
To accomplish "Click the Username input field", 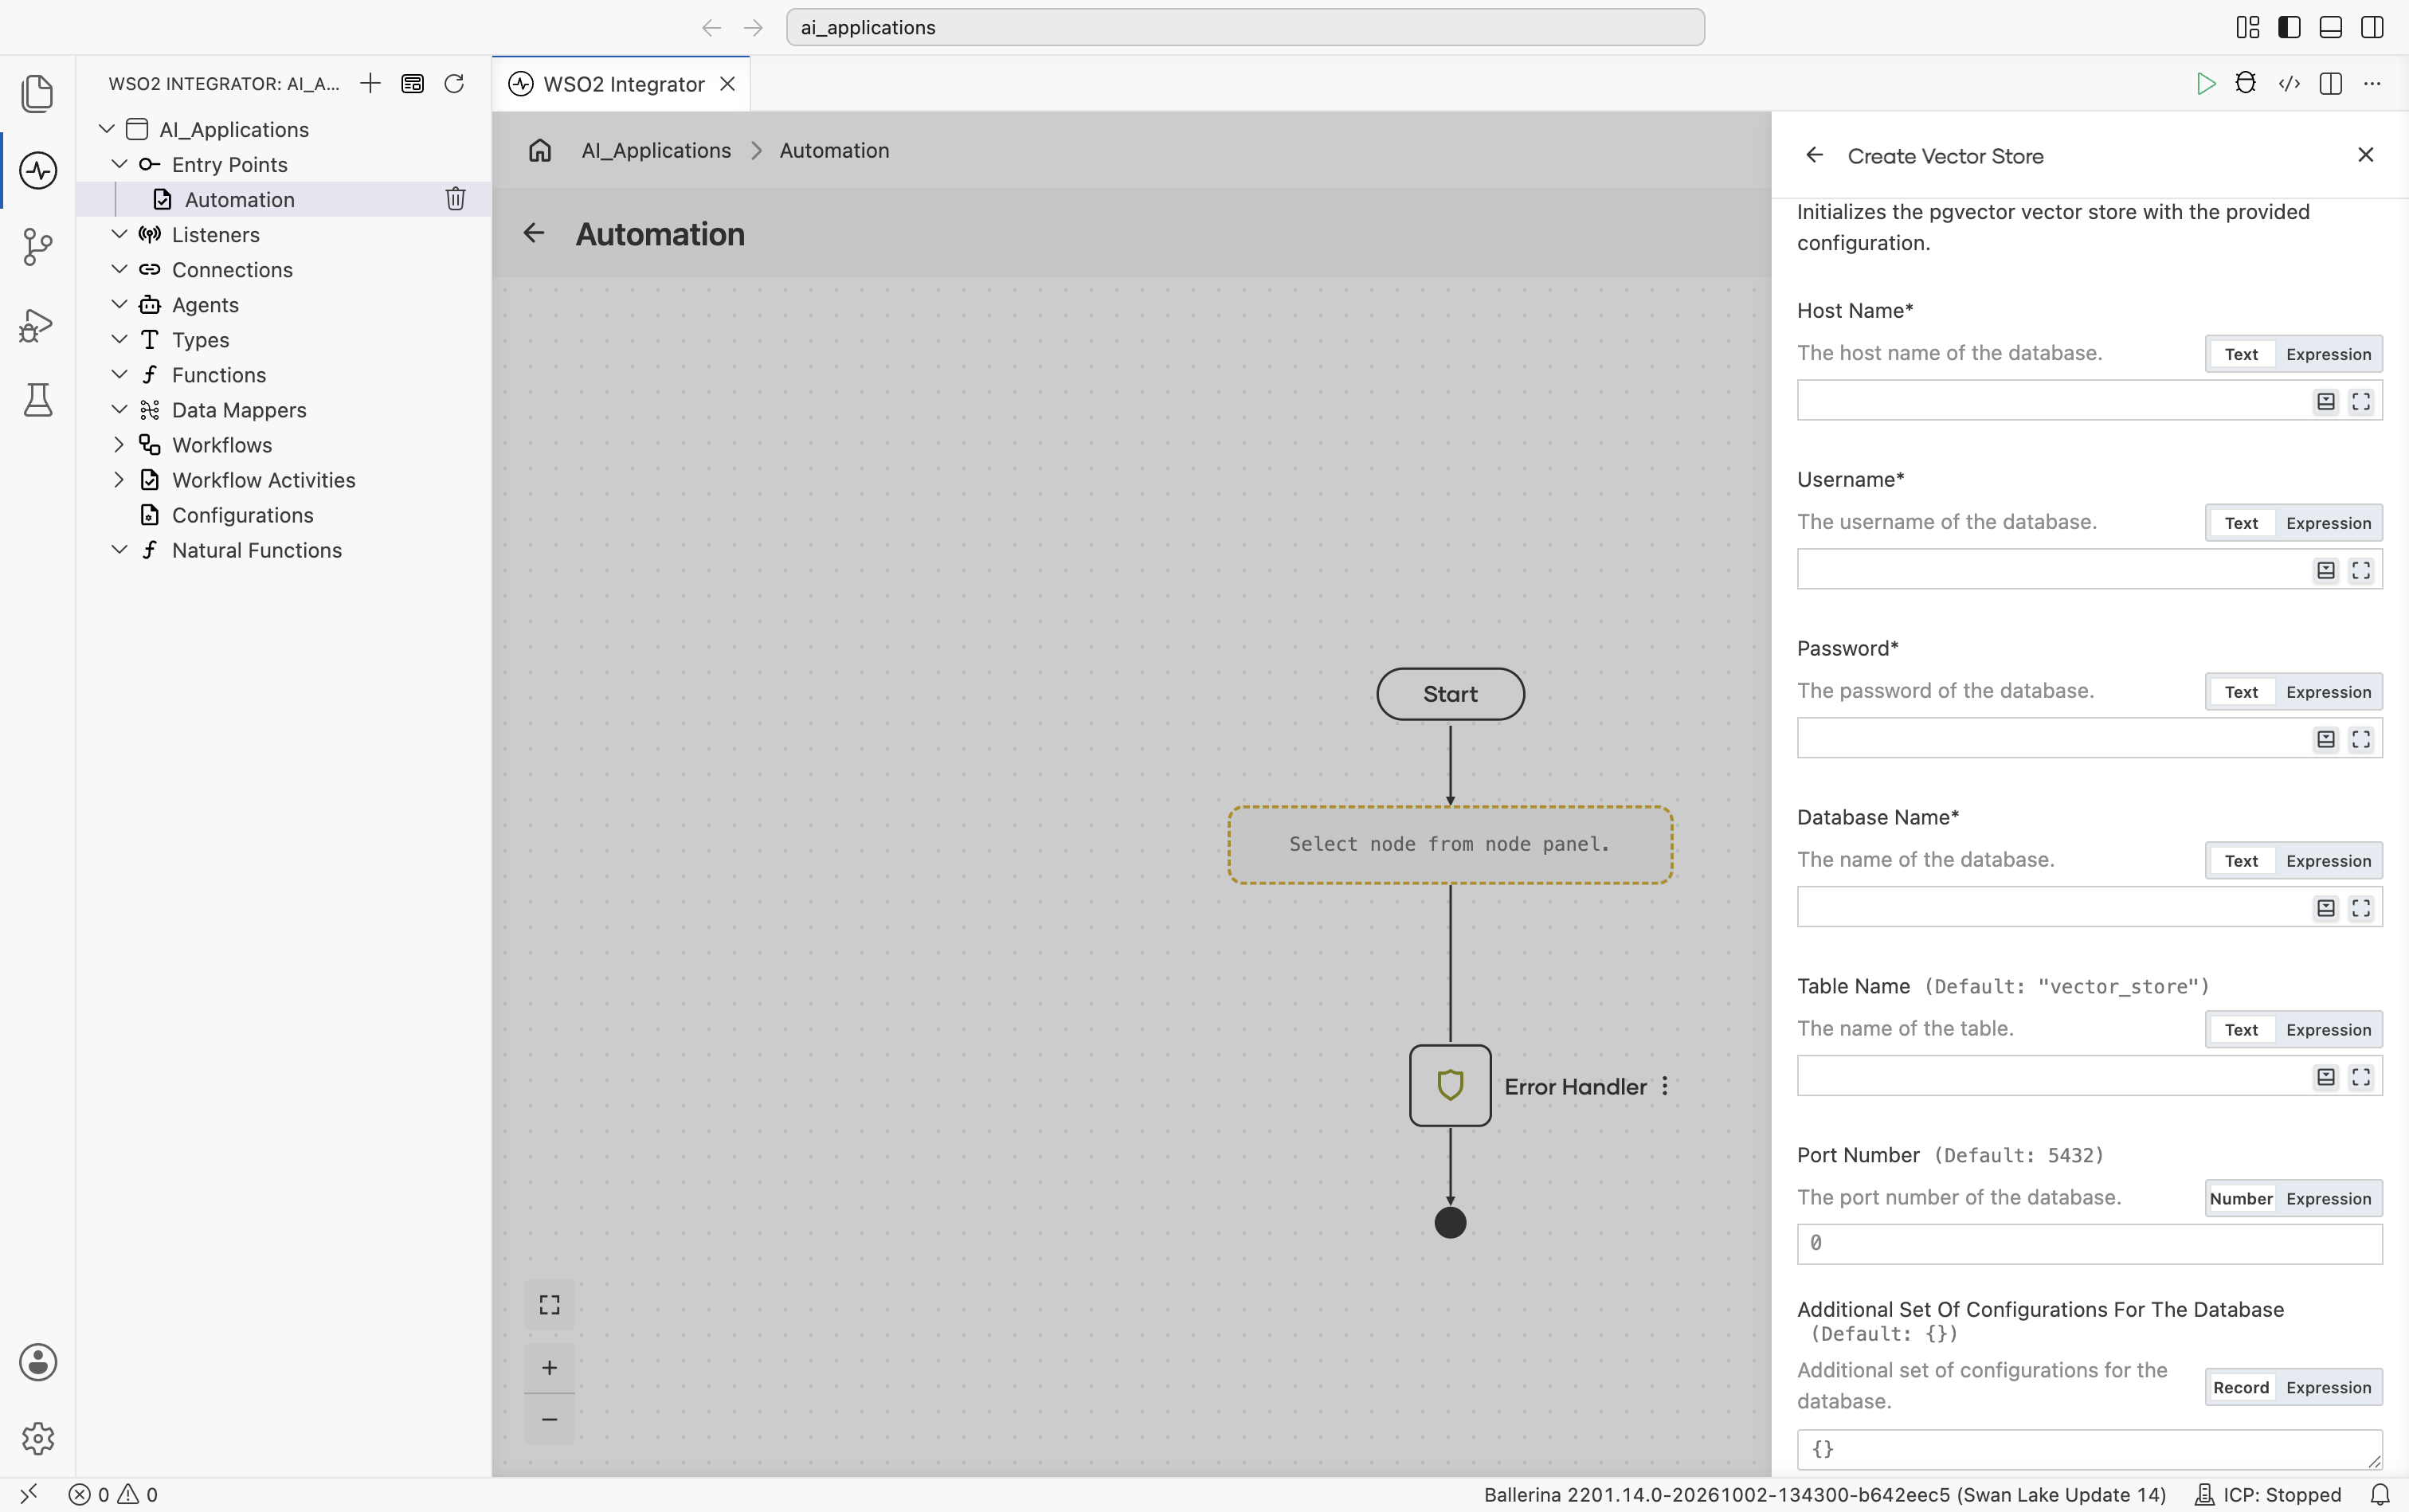I will [x=2089, y=570].
